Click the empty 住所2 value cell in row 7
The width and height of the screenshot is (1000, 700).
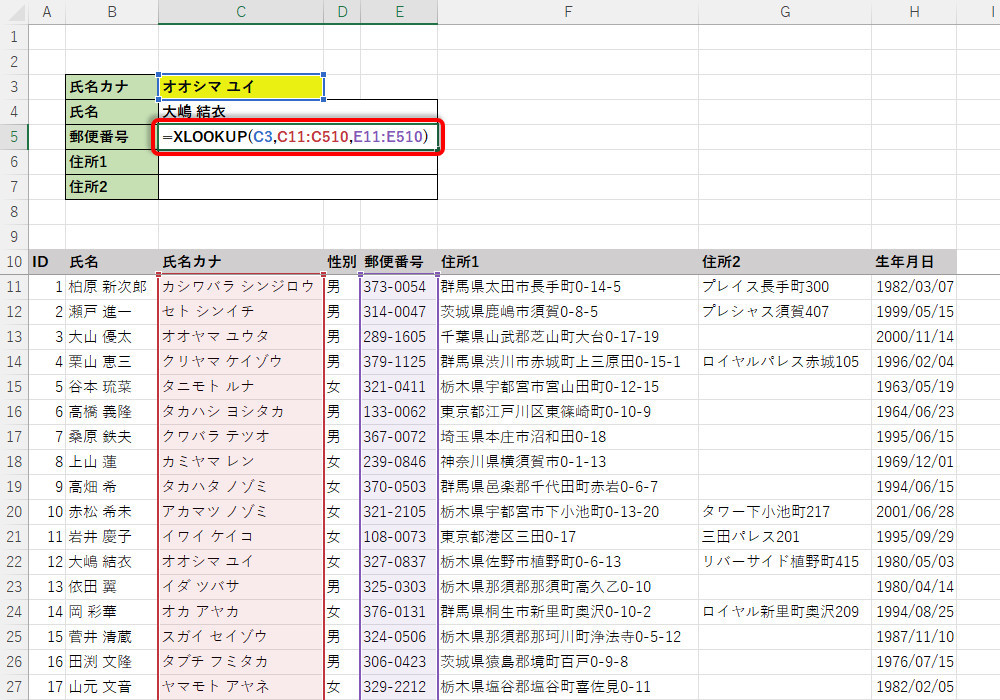click(x=298, y=187)
